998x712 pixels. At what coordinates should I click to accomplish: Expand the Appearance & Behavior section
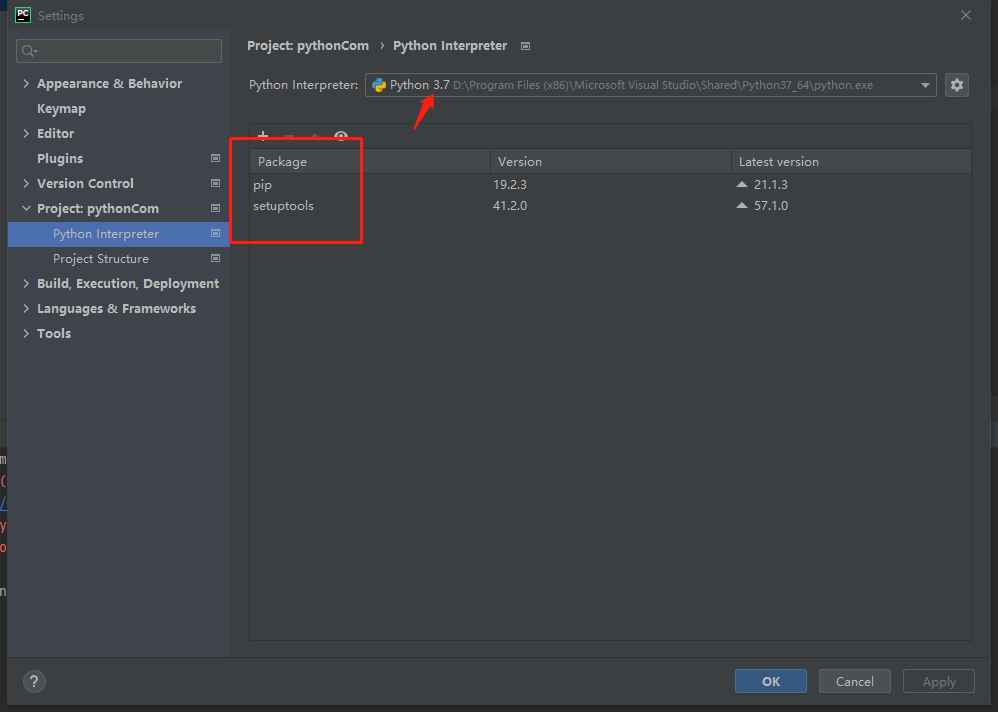coord(27,83)
